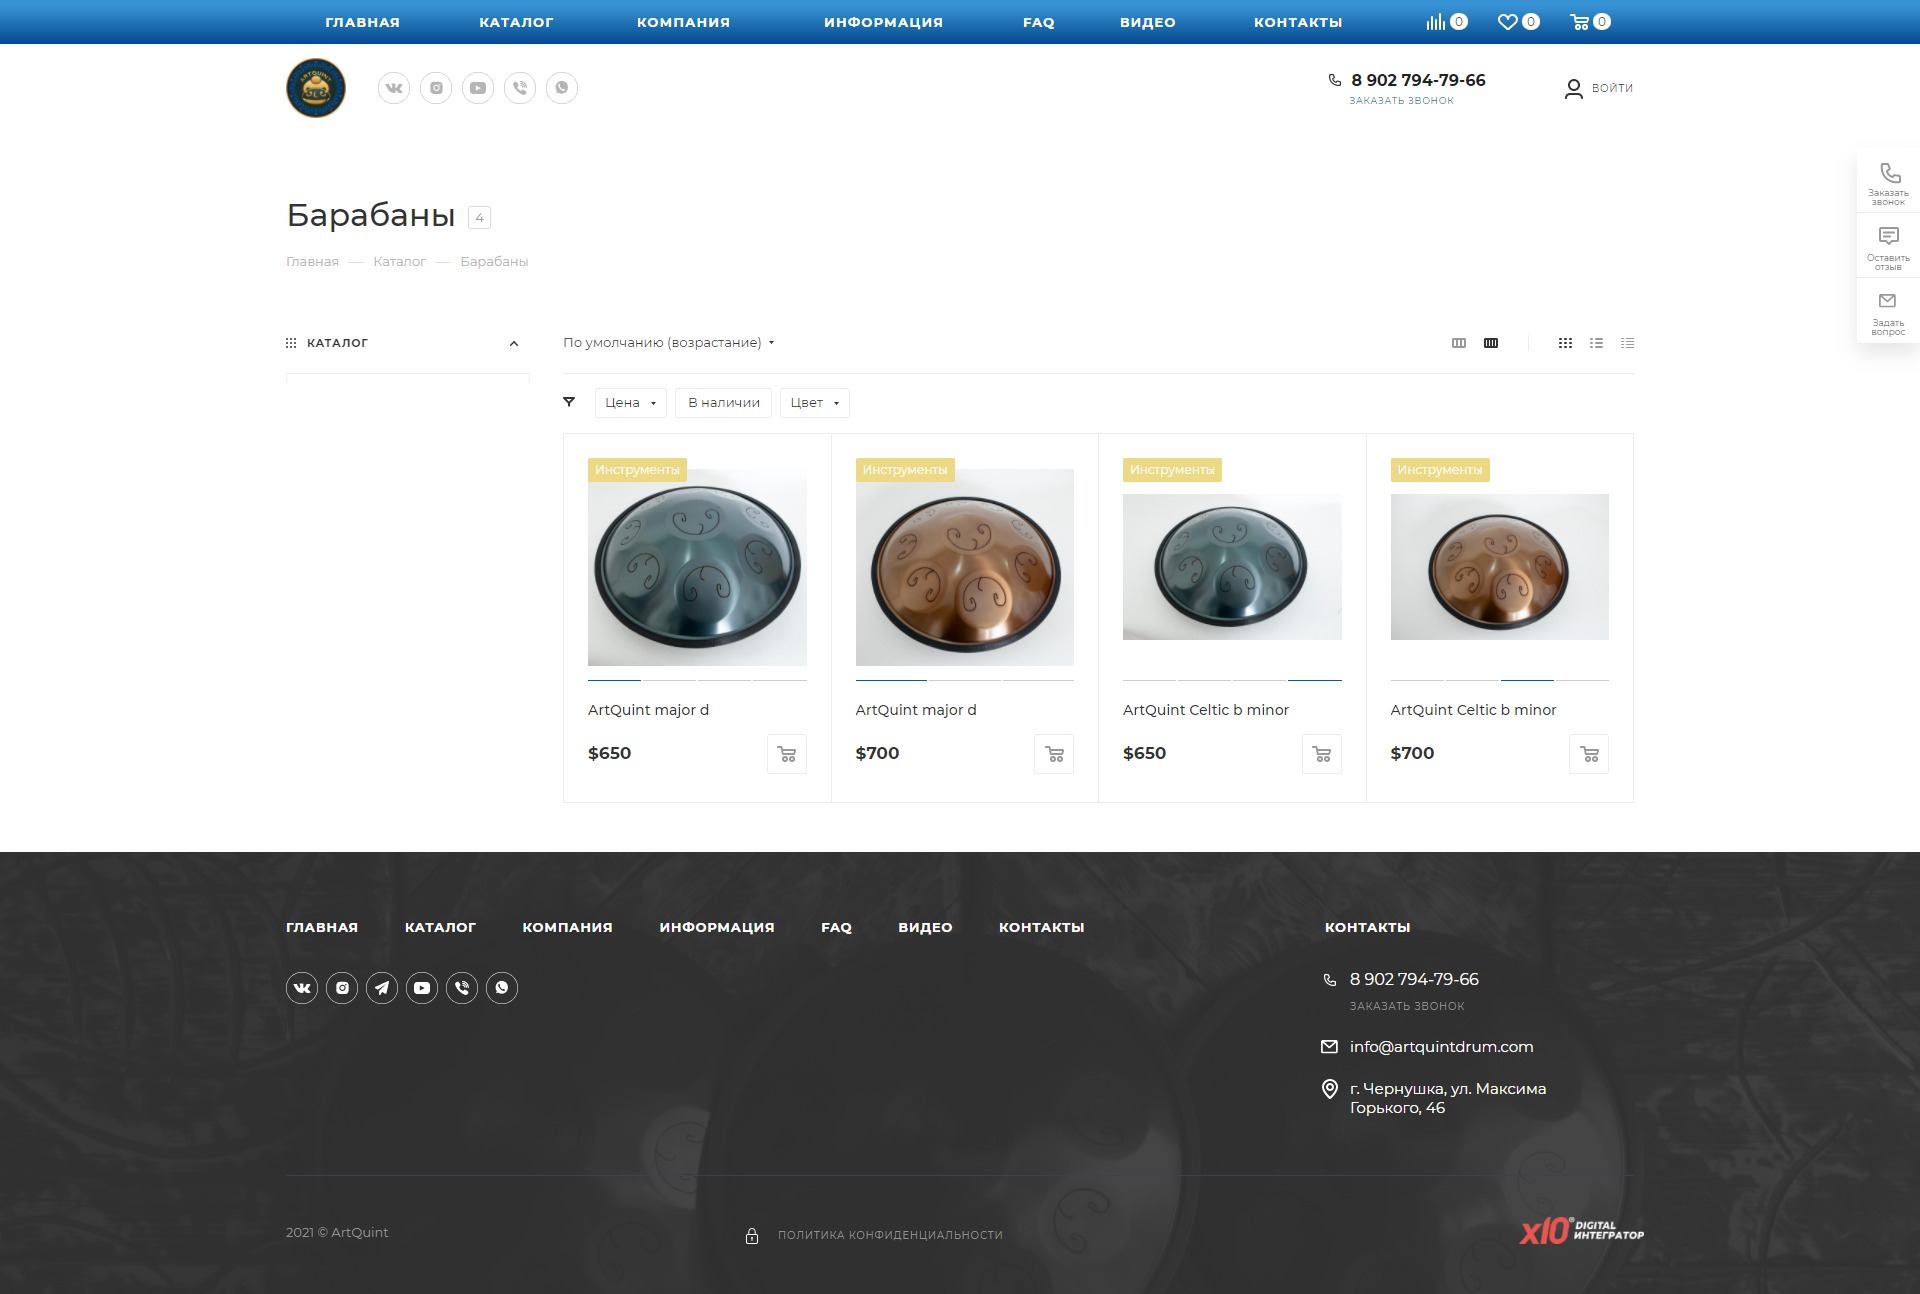Open КОМПАНИЯ in top navigation

(683, 22)
